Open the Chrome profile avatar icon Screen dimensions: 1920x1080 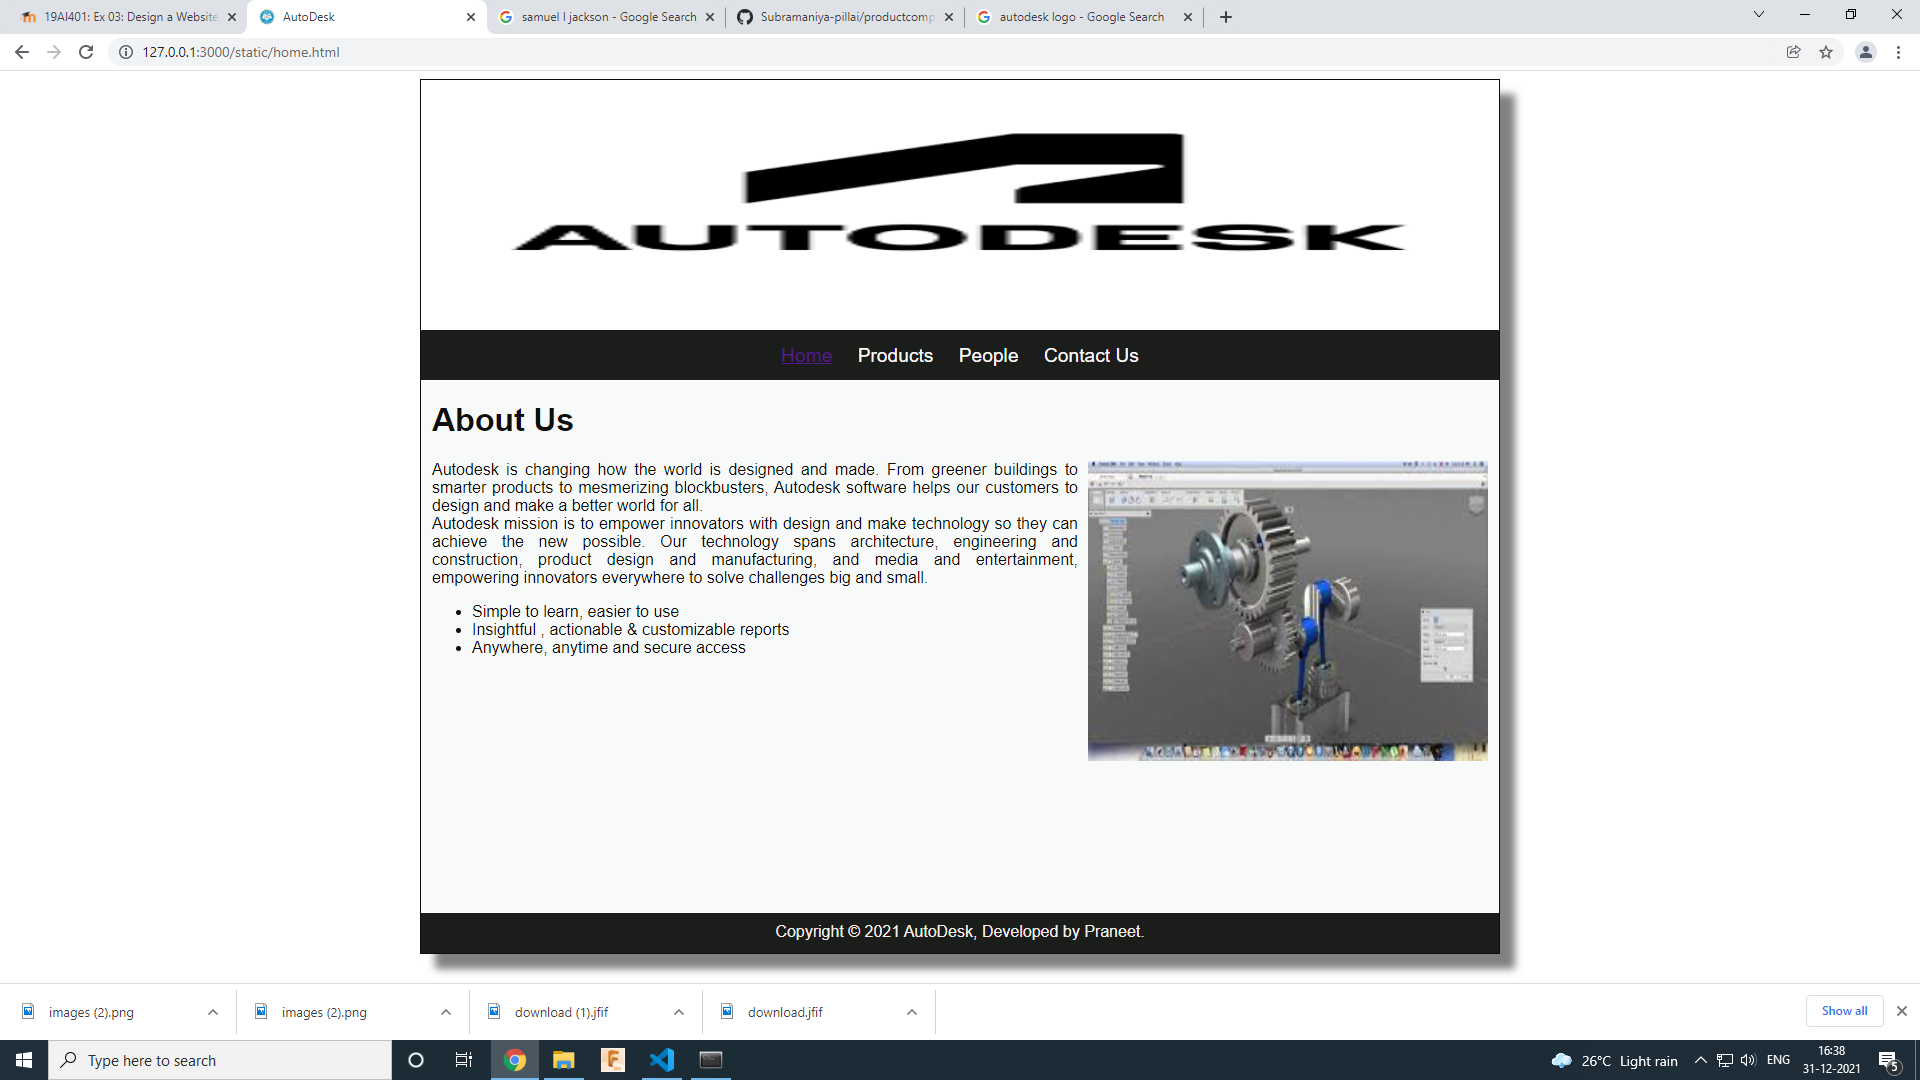pyautogui.click(x=1865, y=52)
